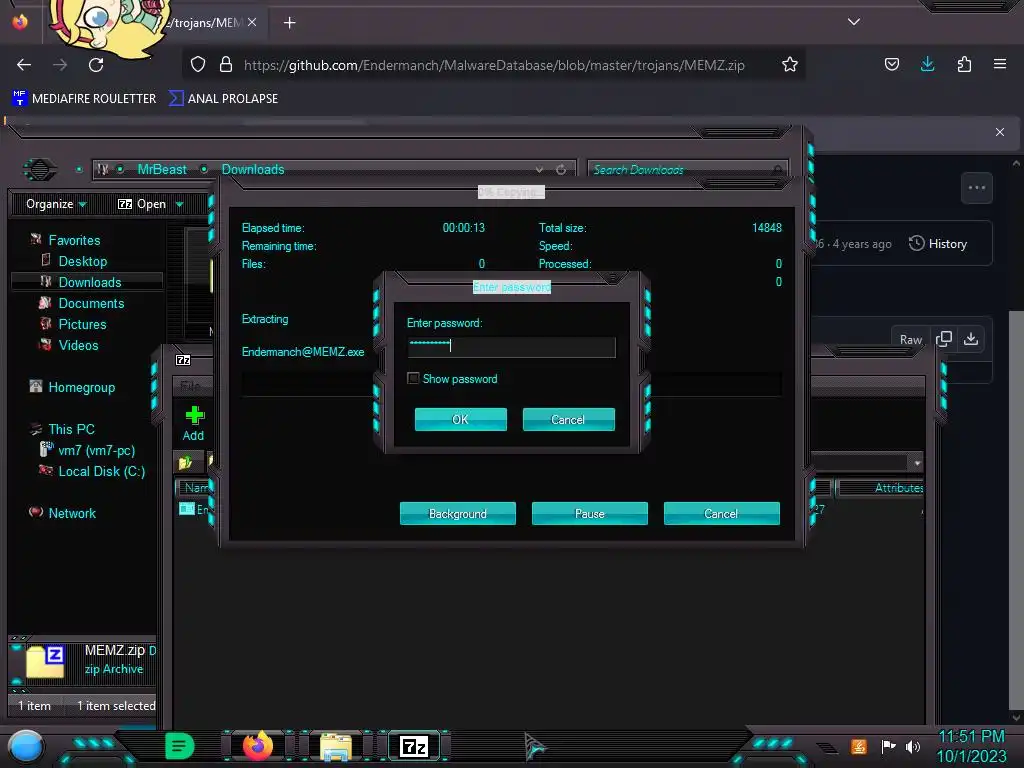Expand the list all tabs chevron

tap(854, 22)
